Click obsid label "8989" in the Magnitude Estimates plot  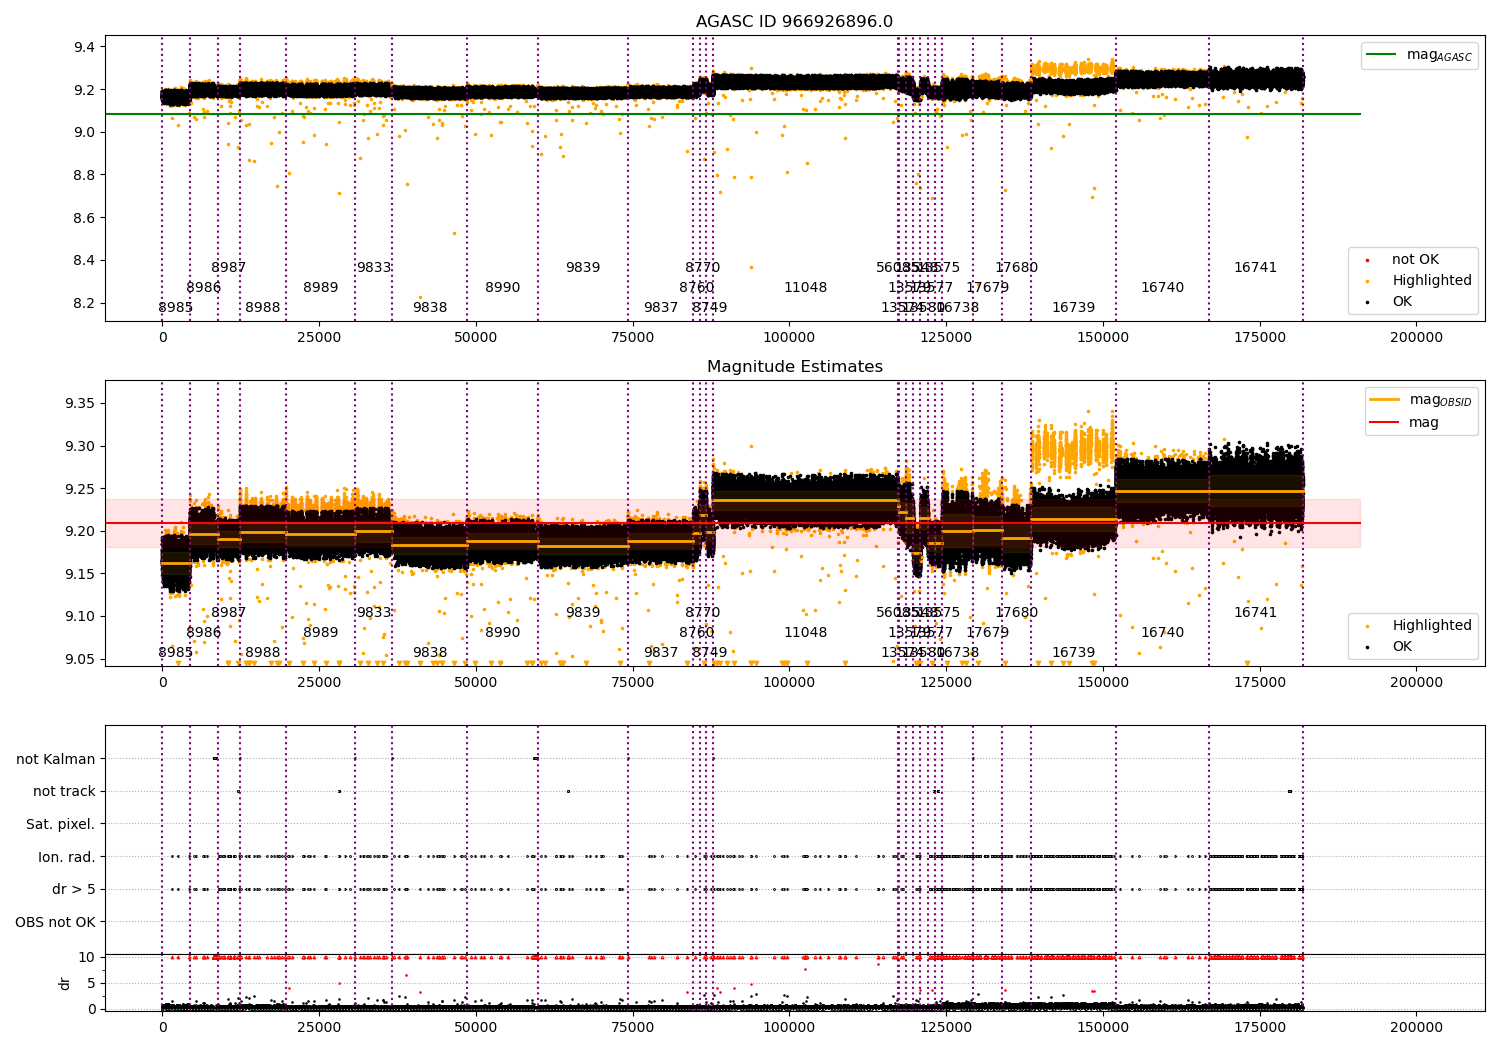click(x=321, y=633)
